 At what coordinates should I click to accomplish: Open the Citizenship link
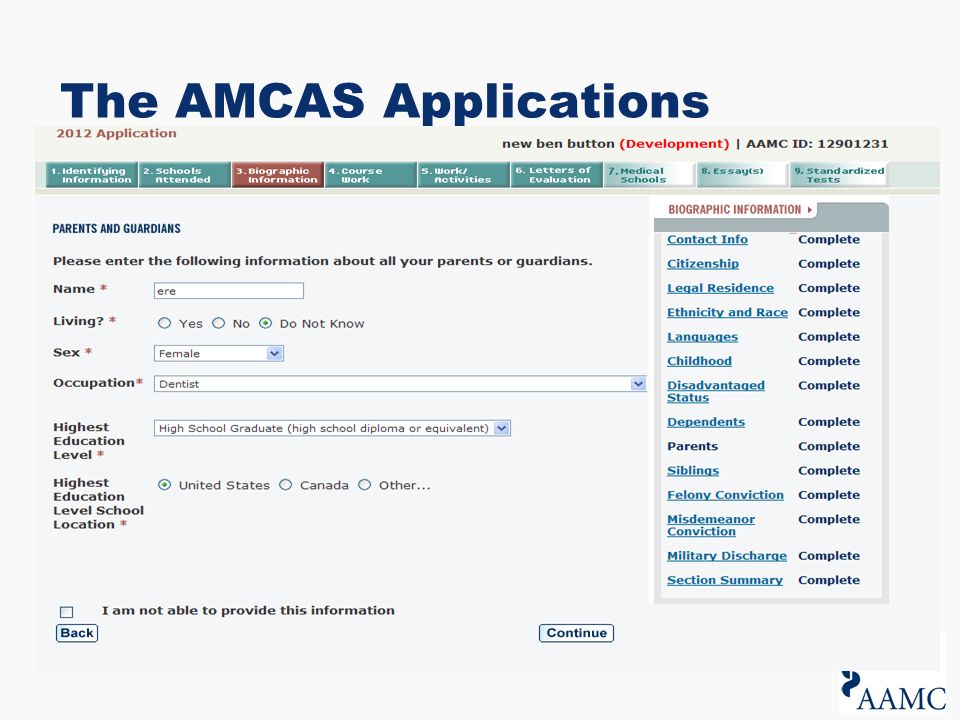703,264
